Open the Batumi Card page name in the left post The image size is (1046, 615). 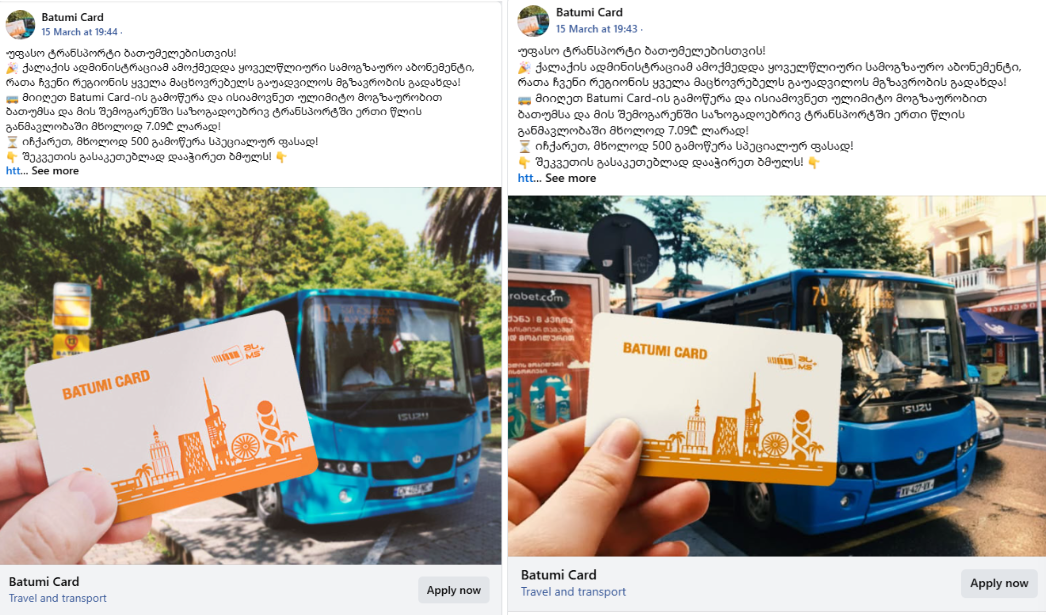point(72,17)
